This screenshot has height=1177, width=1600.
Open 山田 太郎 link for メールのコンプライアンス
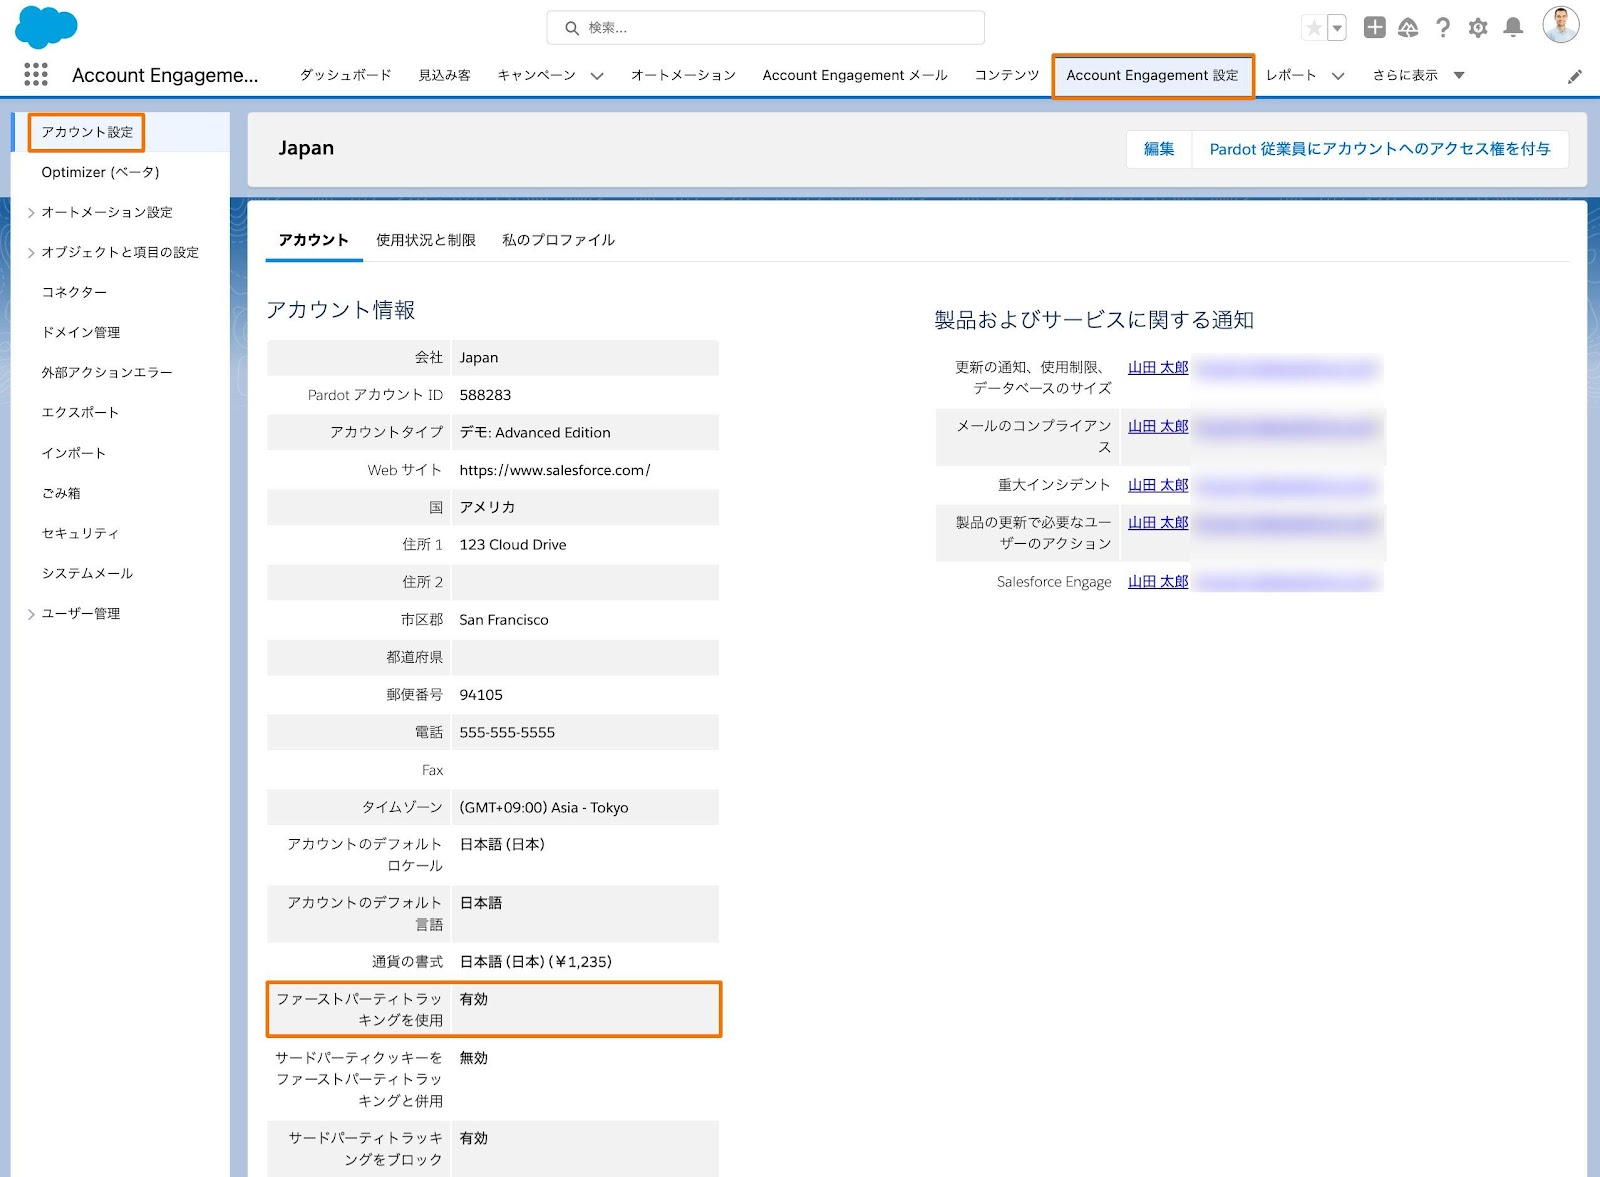pos(1158,426)
